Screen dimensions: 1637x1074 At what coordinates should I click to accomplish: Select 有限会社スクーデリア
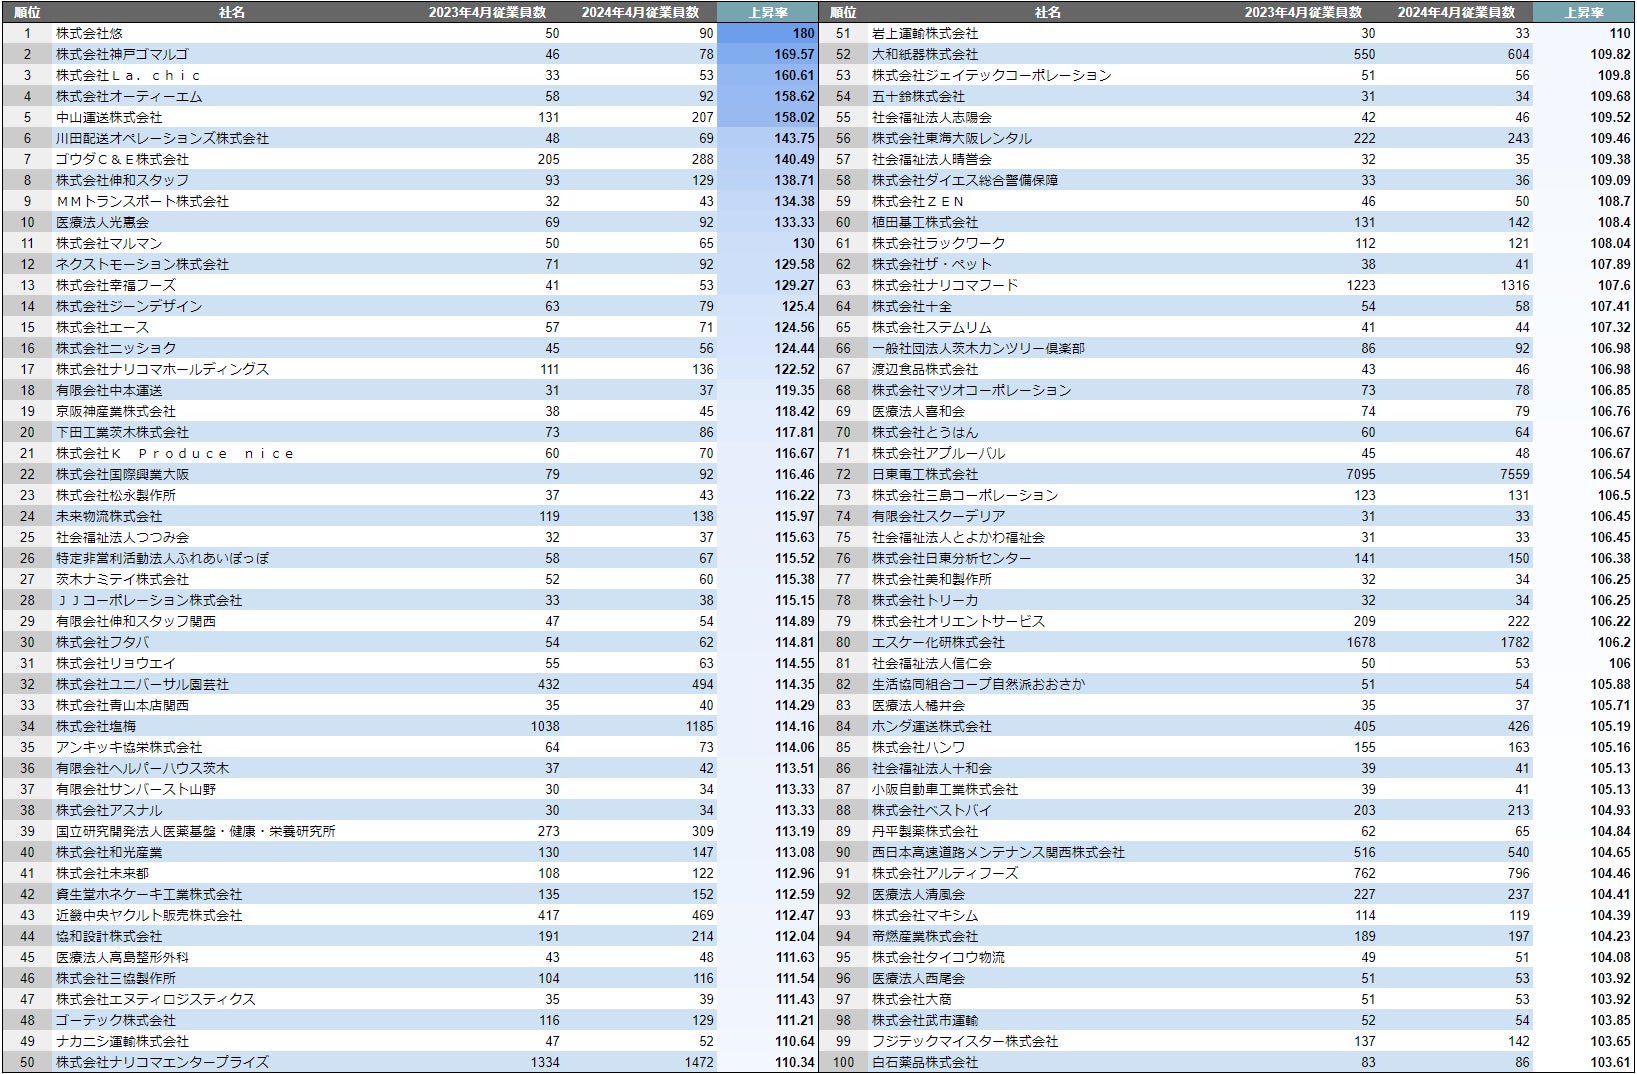(939, 516)
